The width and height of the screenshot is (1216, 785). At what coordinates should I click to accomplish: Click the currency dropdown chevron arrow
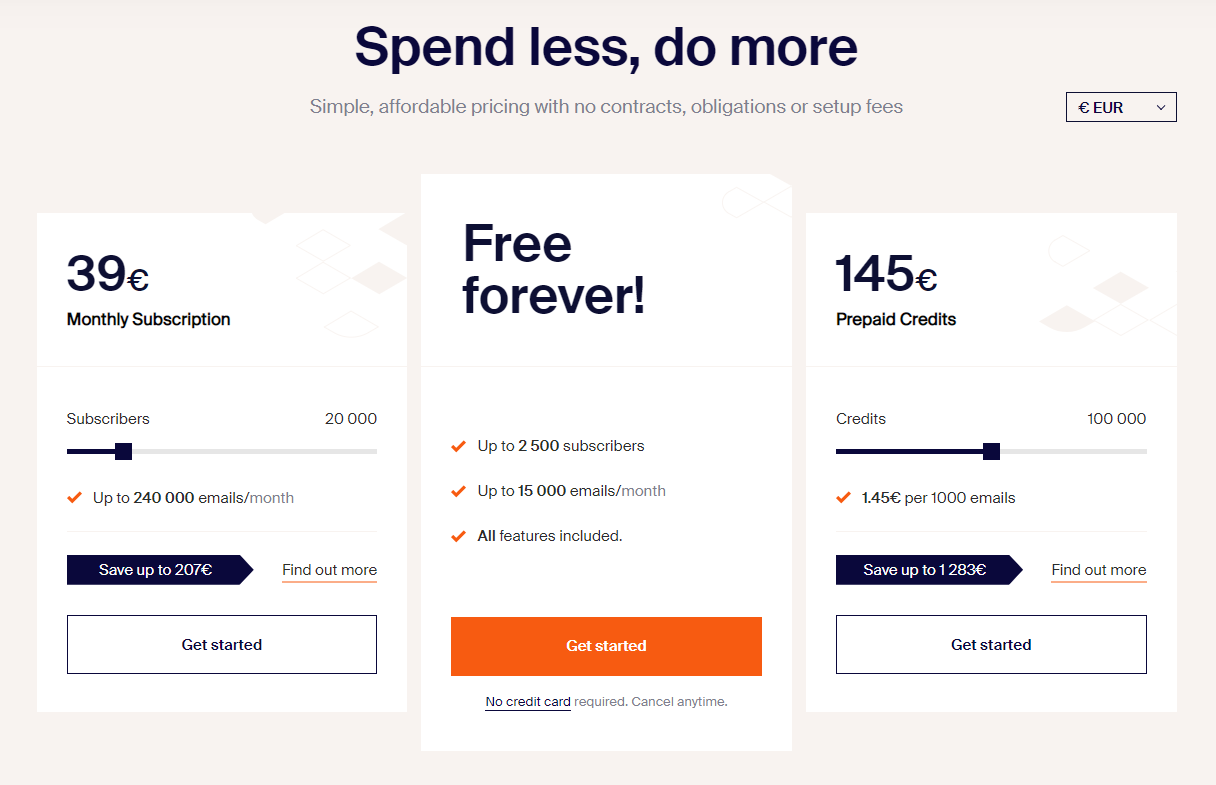coord(1160,107)
